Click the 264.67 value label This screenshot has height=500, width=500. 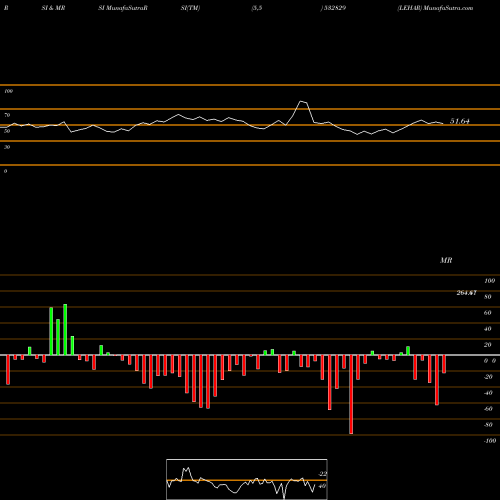pyautogui.click(x=466, y=293)
